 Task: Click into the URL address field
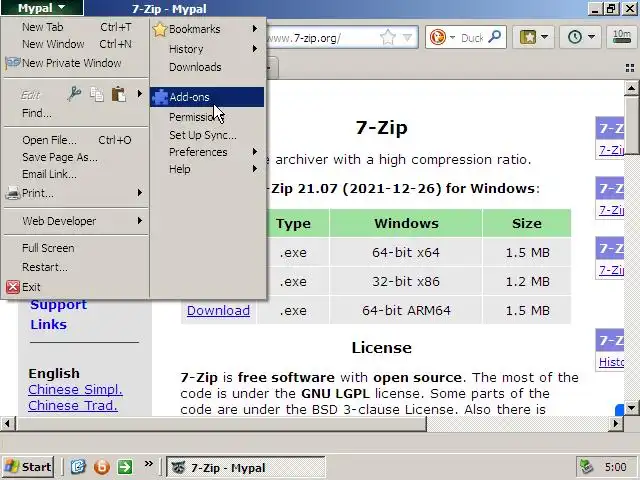point(322,38)
